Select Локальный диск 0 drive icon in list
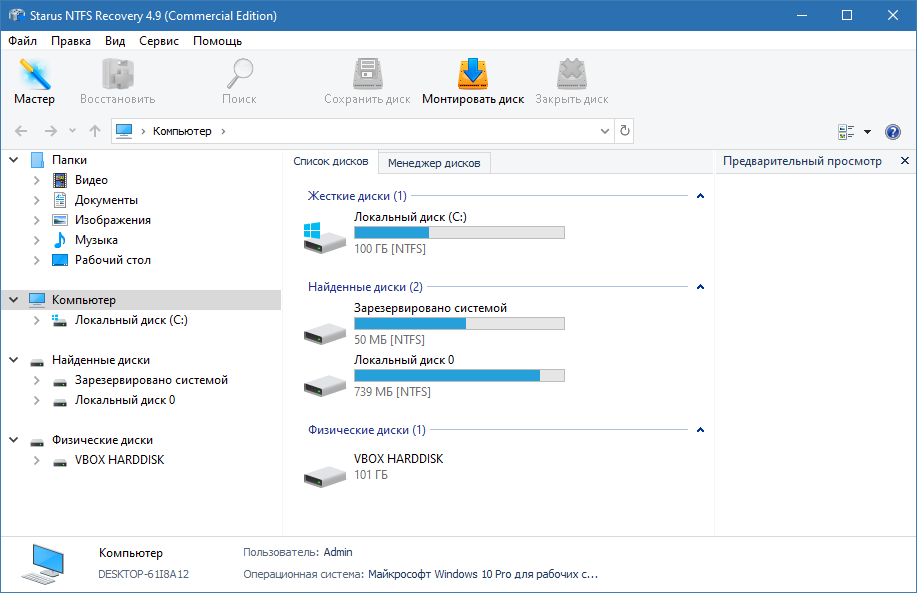The height and width of the screenshot is (593, 917). pyautogui.click(x=325, y=385)
